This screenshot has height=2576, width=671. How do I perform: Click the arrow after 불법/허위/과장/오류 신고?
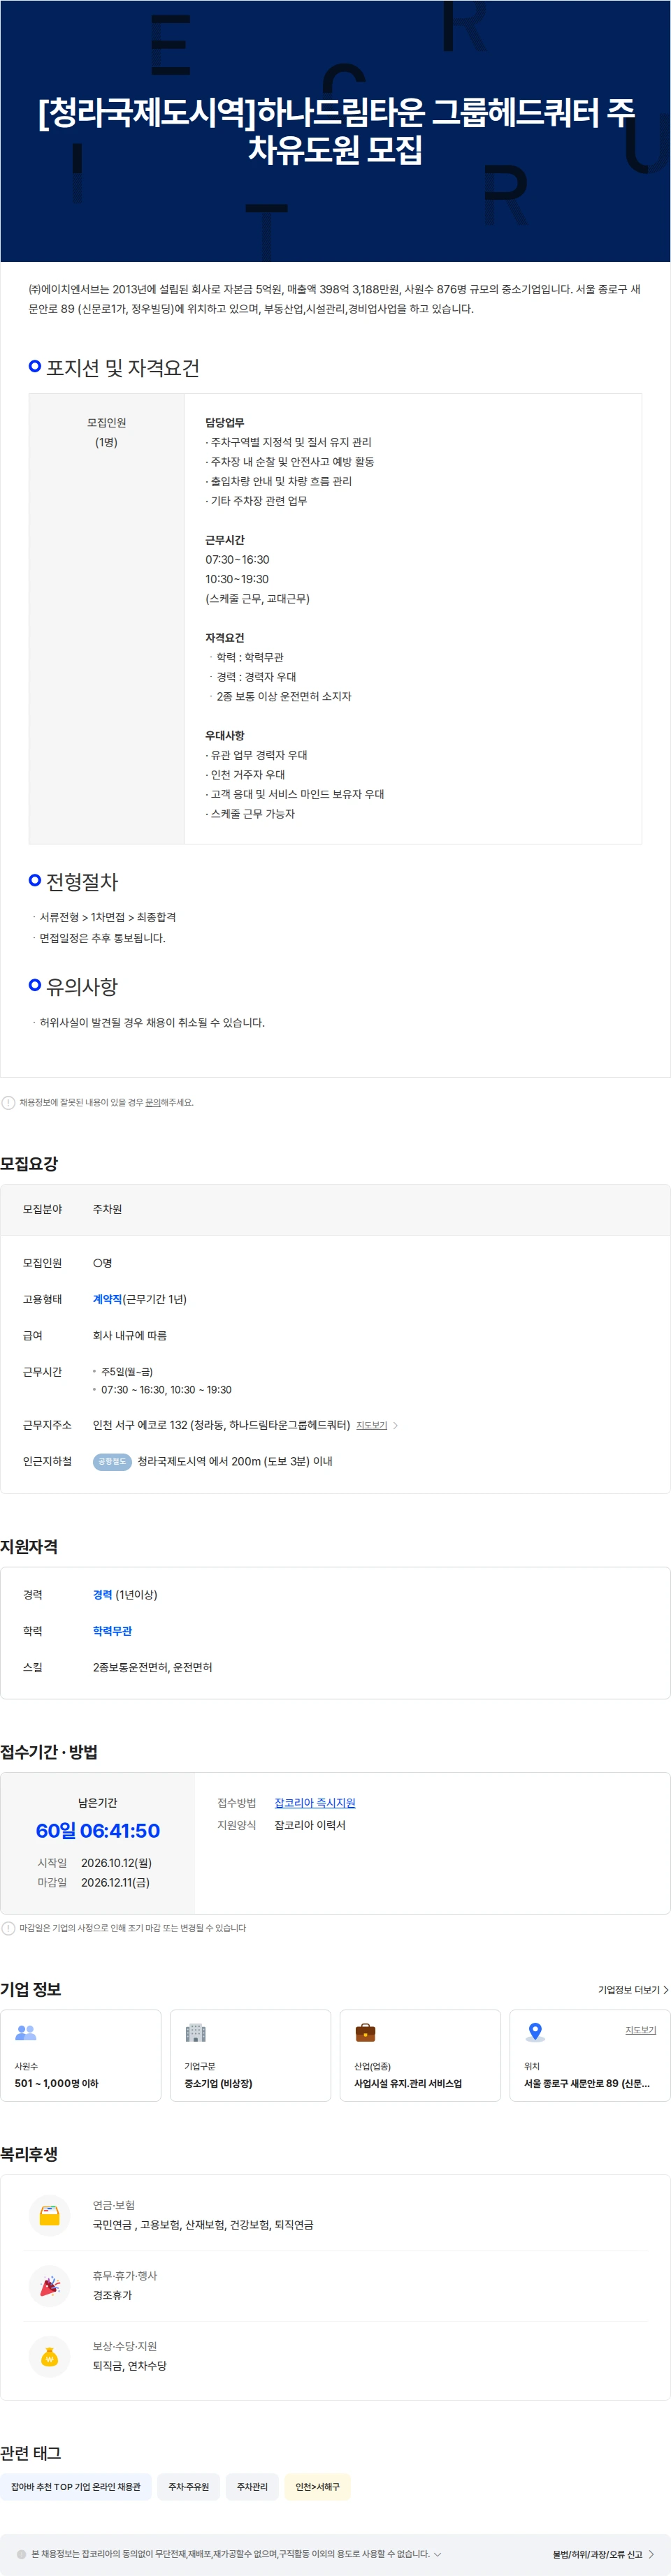[651, 2554]
